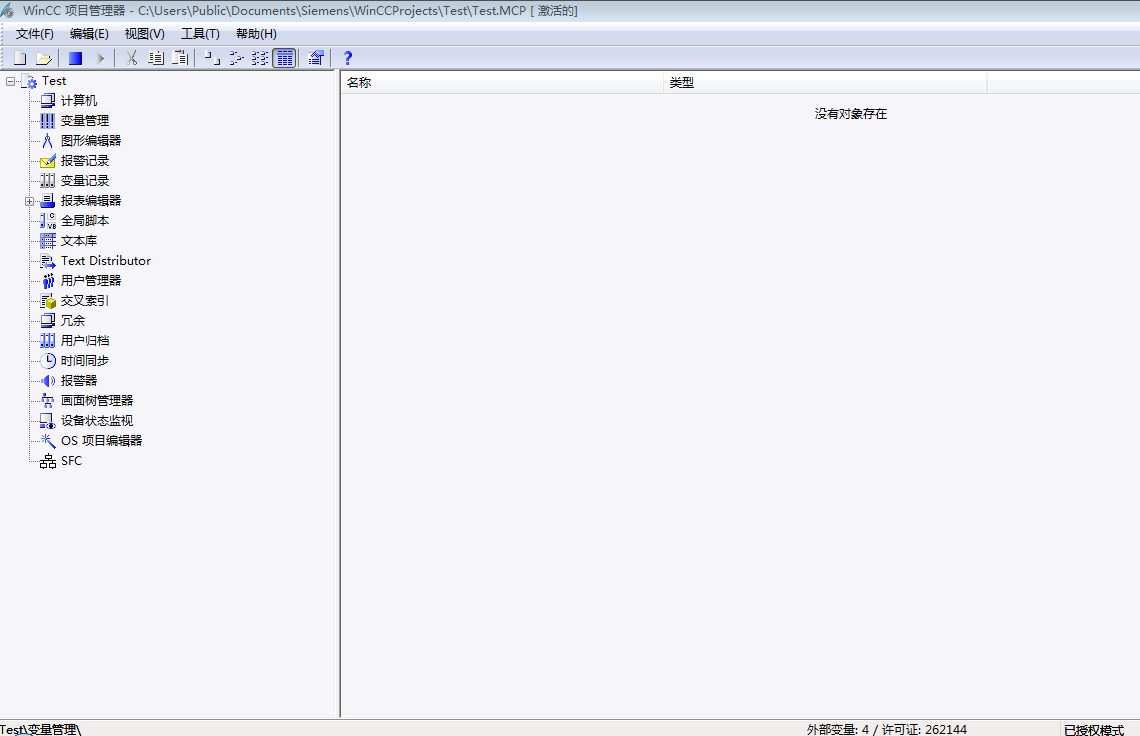This screenshot has width=1140, height=736.
Task: Collapse the Test project root node
Action: tap(10, 81)
